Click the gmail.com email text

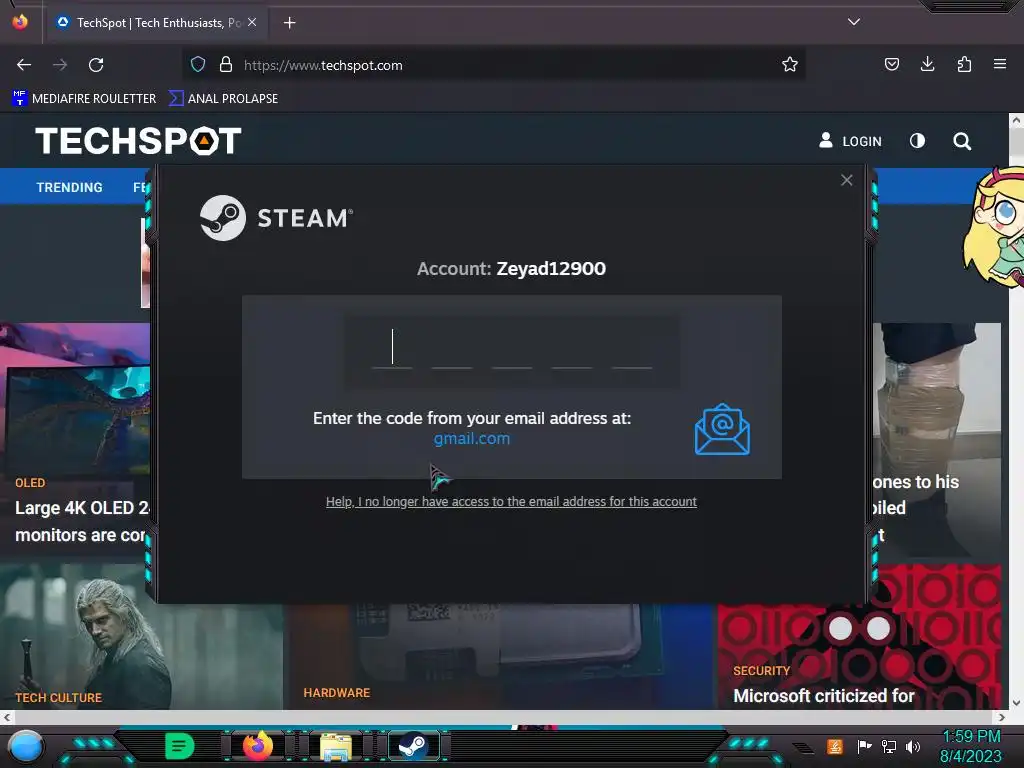click(472, 438)
